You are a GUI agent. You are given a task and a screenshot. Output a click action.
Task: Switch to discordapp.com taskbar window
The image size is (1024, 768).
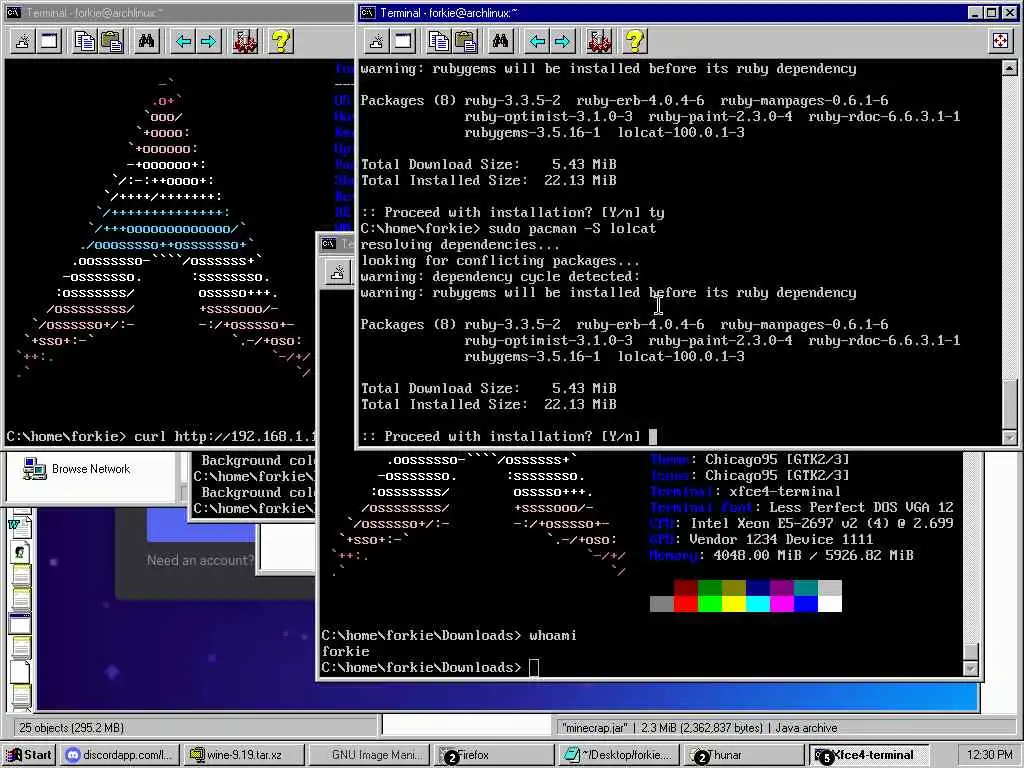119,755
